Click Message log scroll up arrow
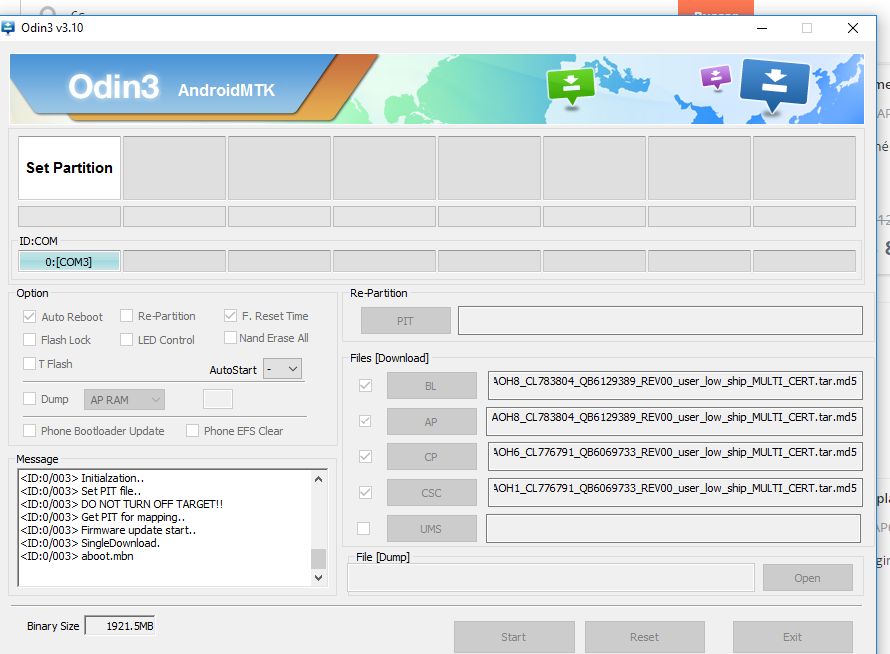 click(318, 479)
